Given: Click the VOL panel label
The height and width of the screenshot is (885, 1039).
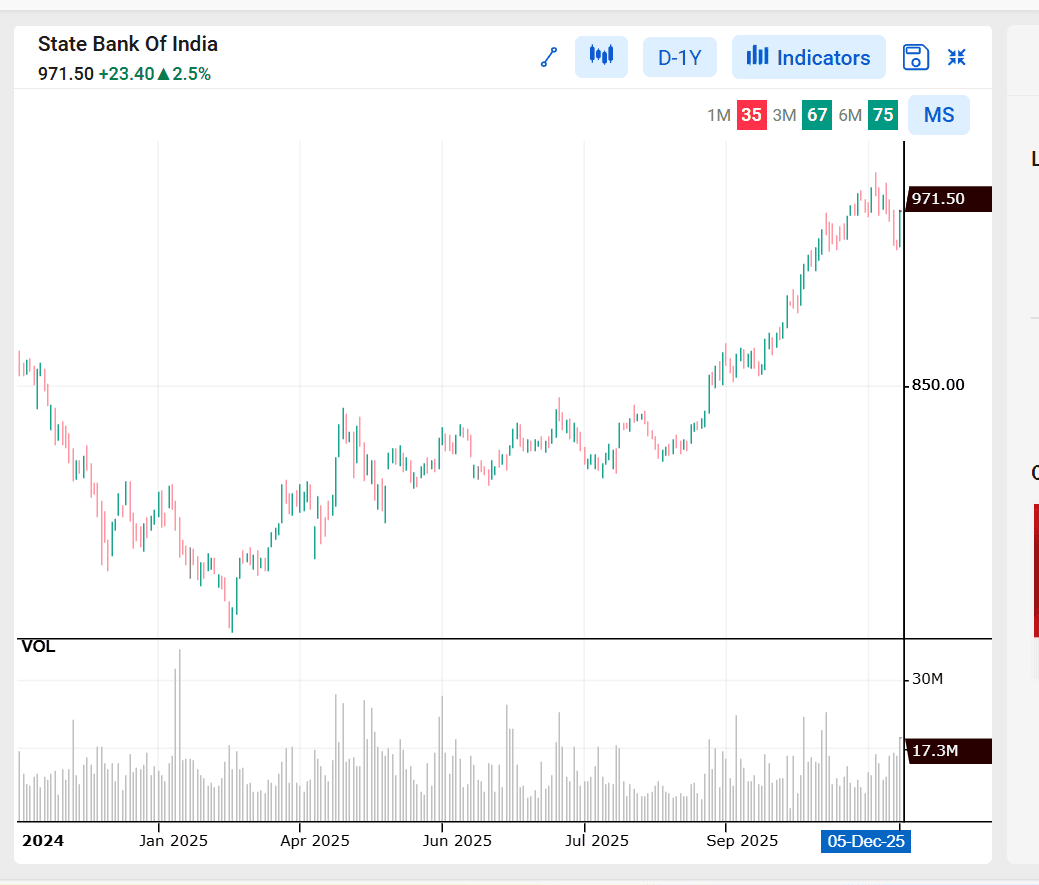Looking at the screenshot, I should point(38,647).
